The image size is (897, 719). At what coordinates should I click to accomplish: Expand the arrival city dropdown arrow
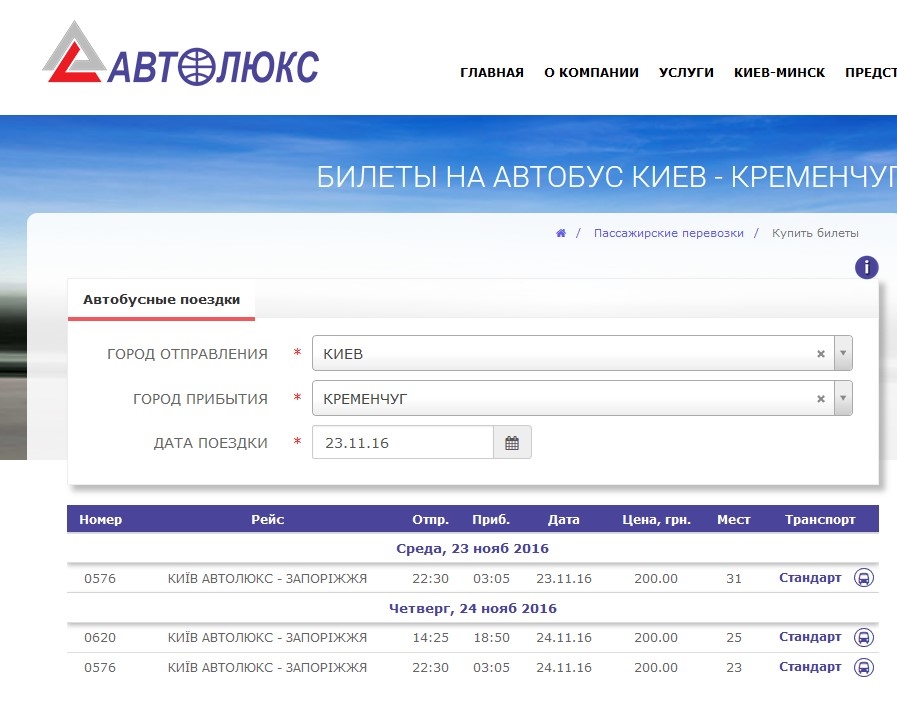pyautogui.click(x=843, y=399)
